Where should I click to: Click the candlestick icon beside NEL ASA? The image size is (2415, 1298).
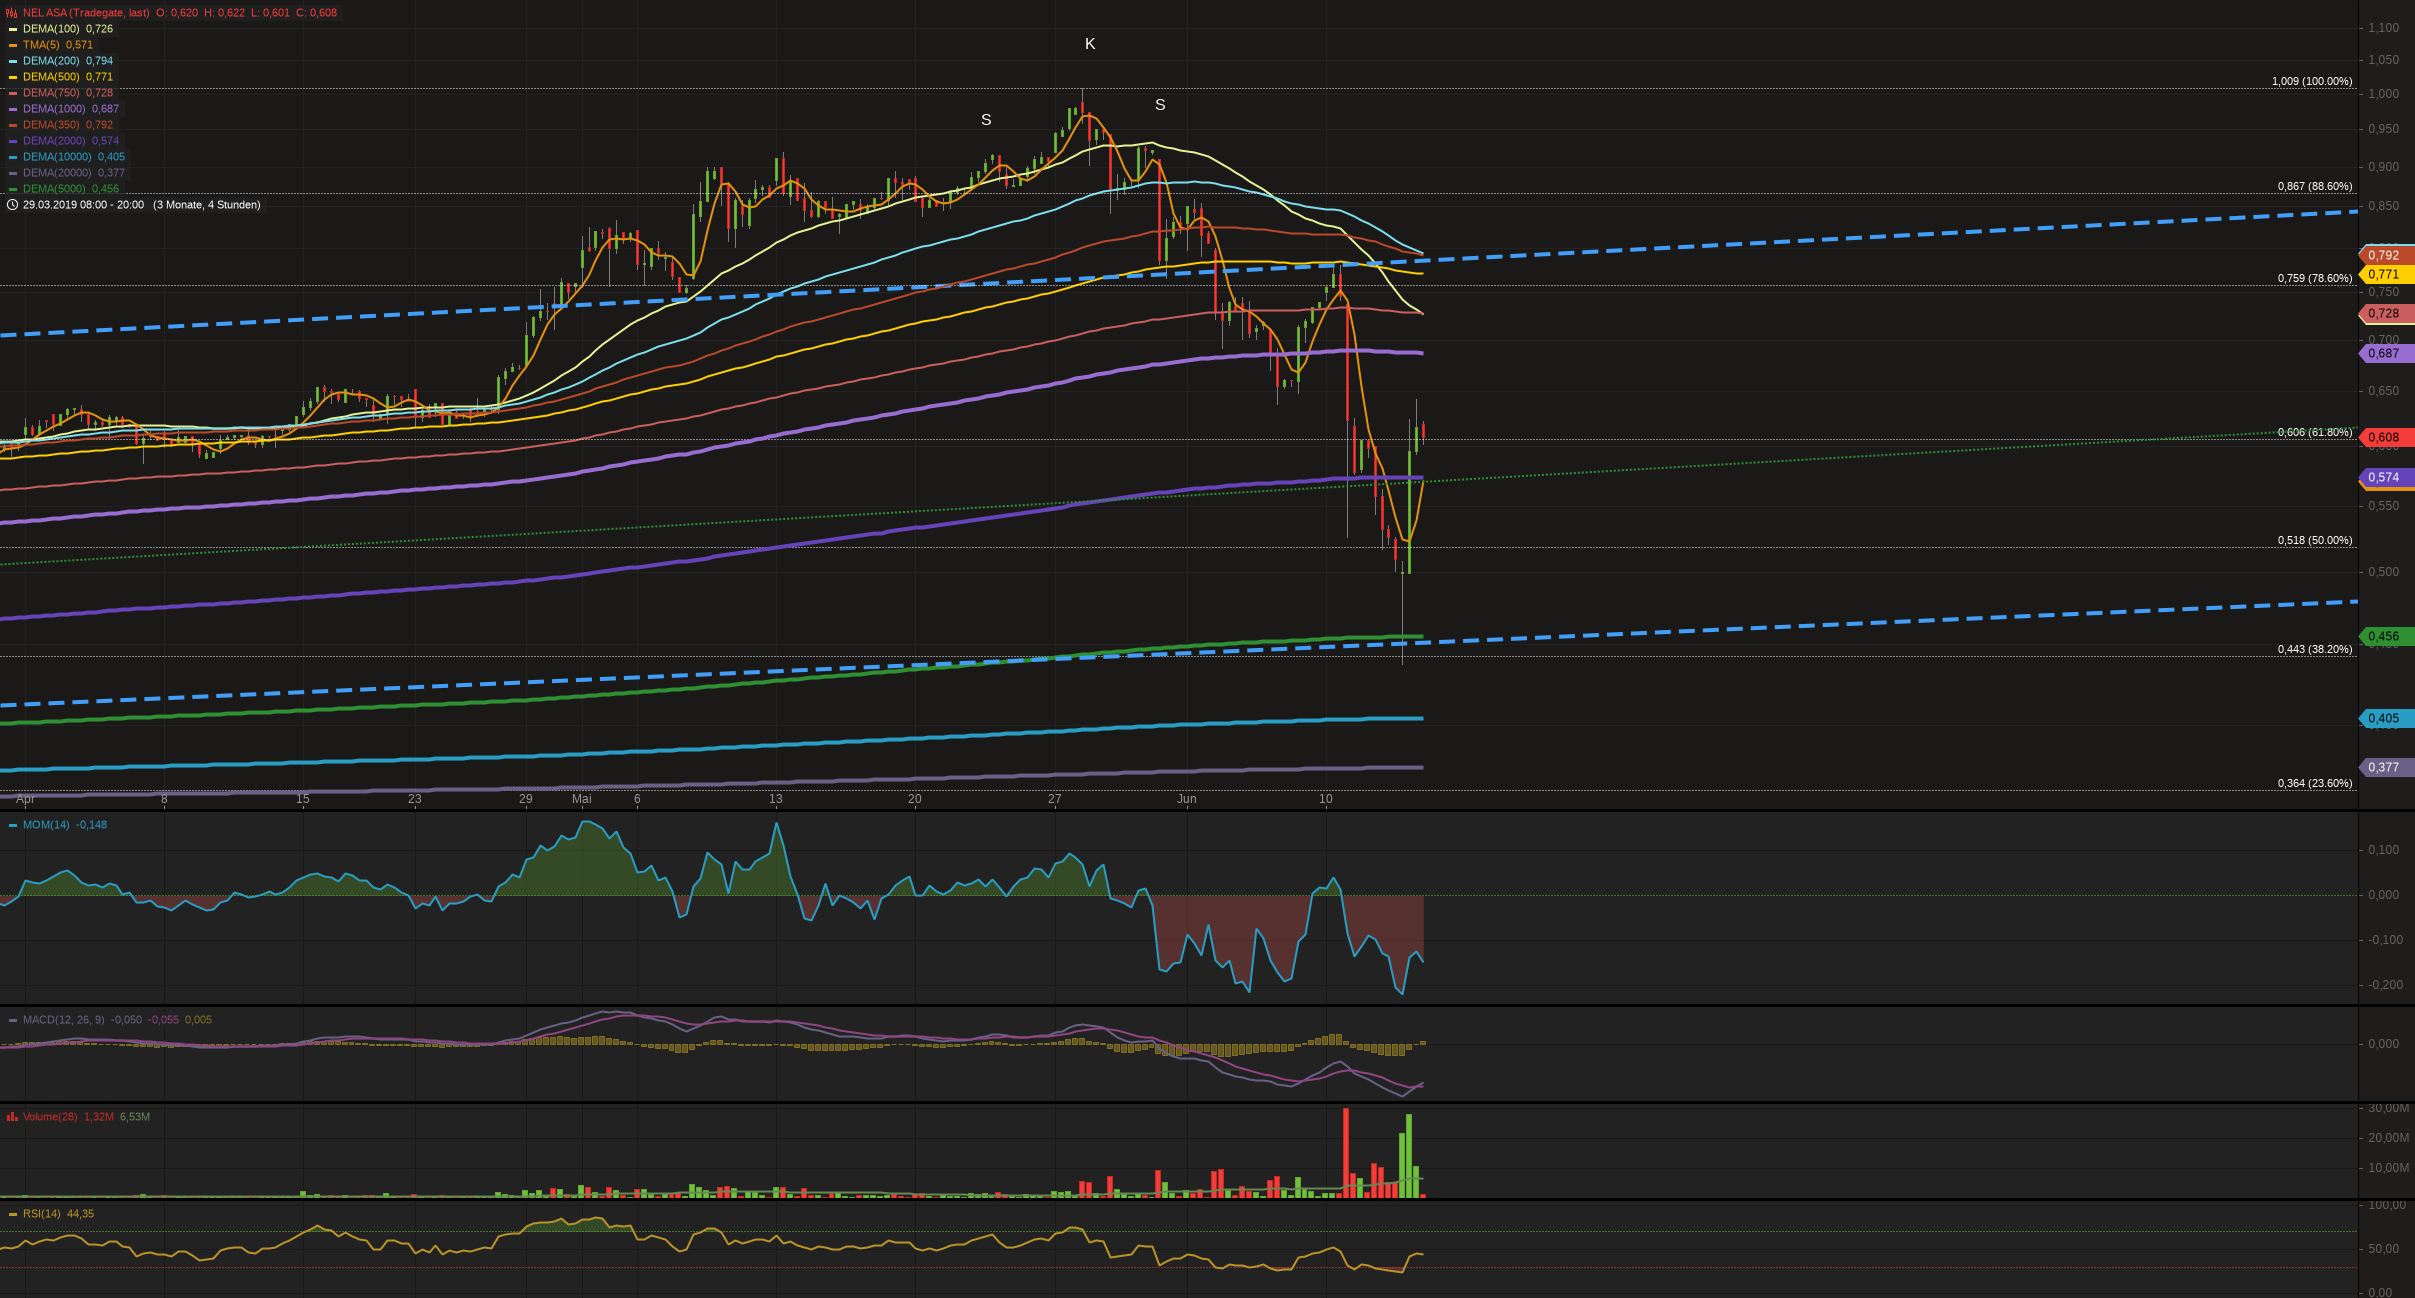pyautogui.click(x=12, y=13)
